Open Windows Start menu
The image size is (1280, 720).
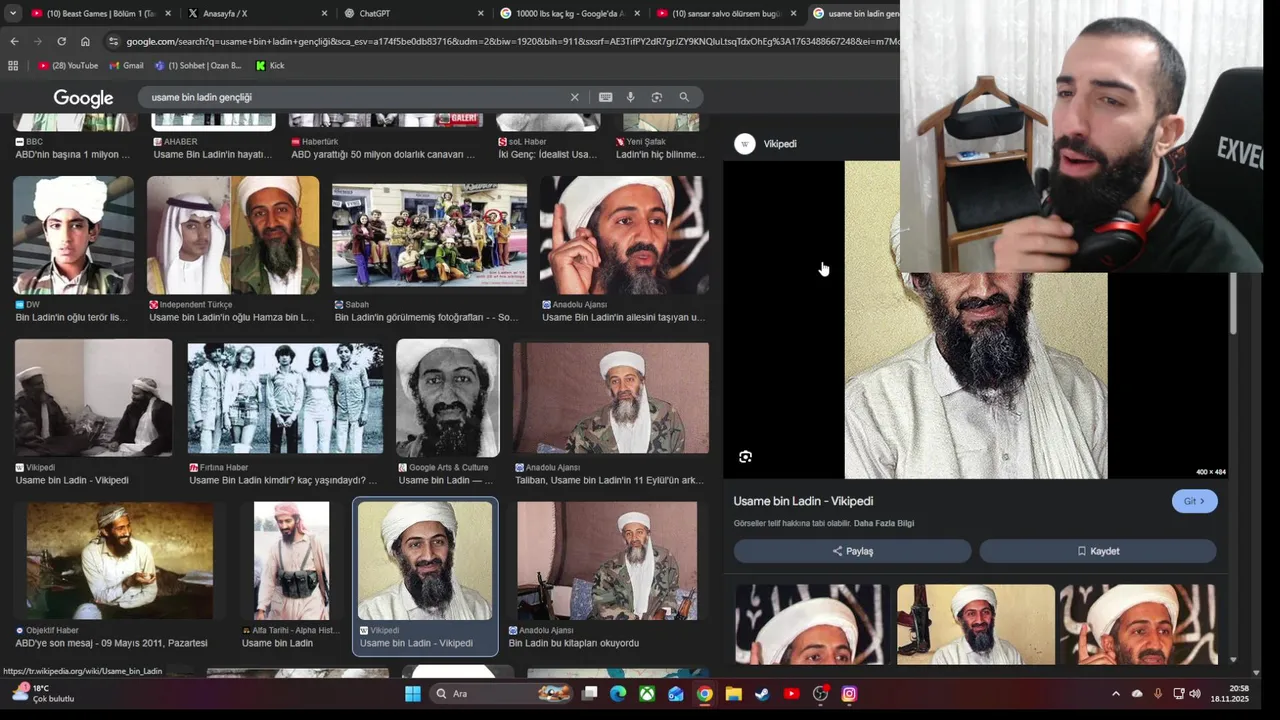412,693
